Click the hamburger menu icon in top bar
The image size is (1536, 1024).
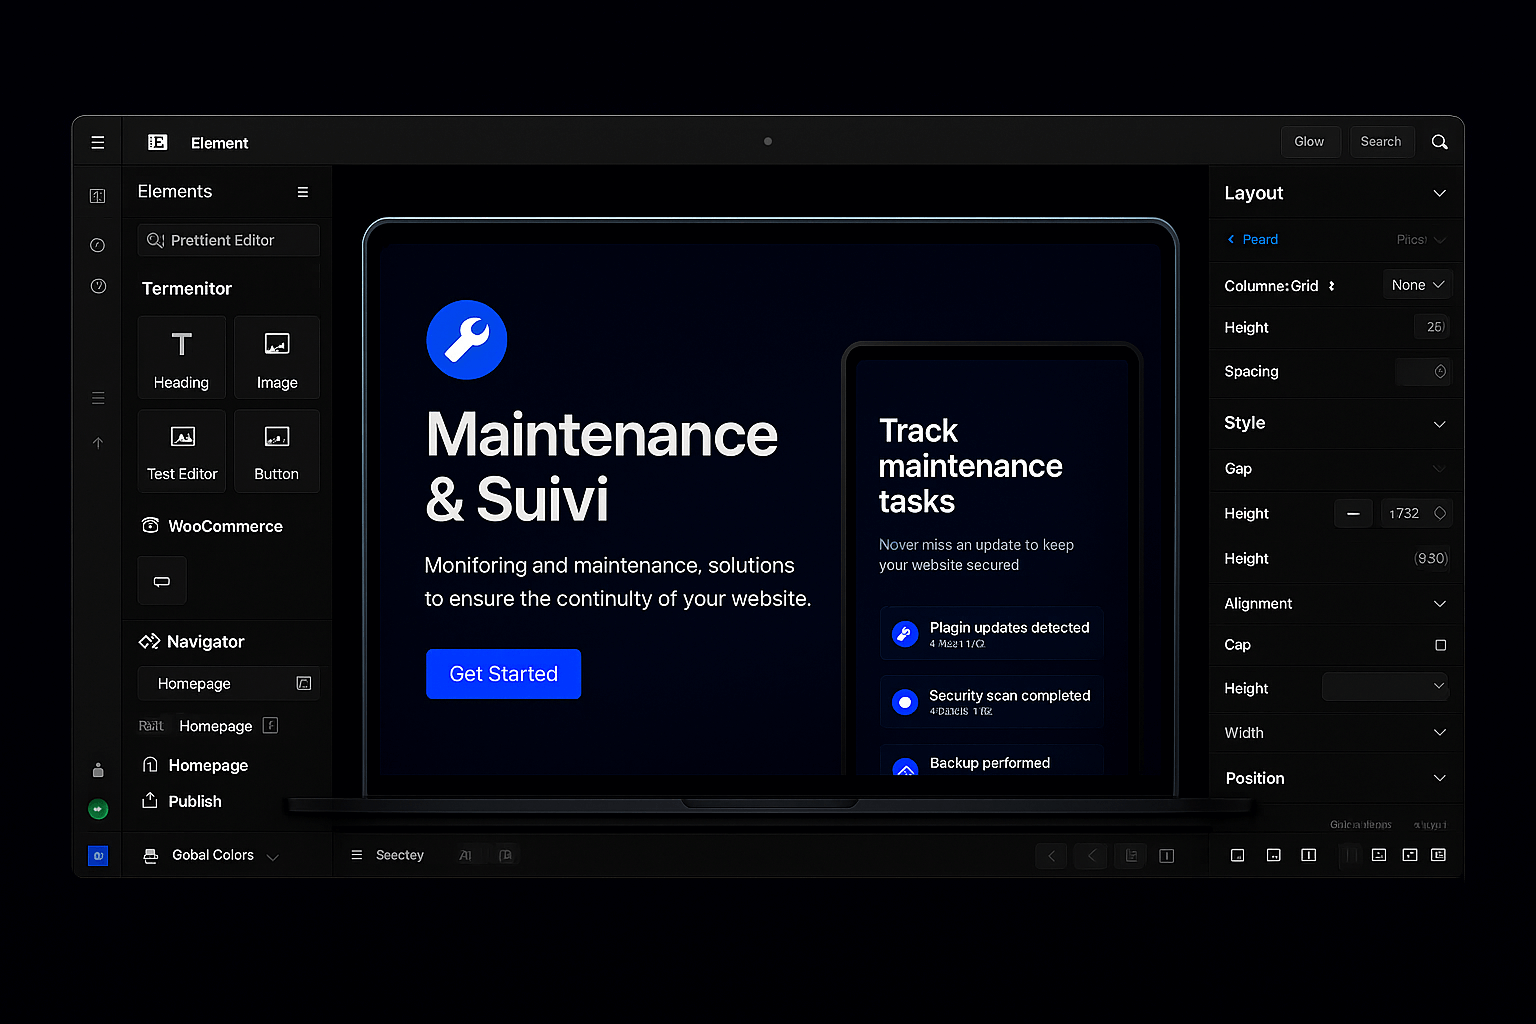click(98, 142)
